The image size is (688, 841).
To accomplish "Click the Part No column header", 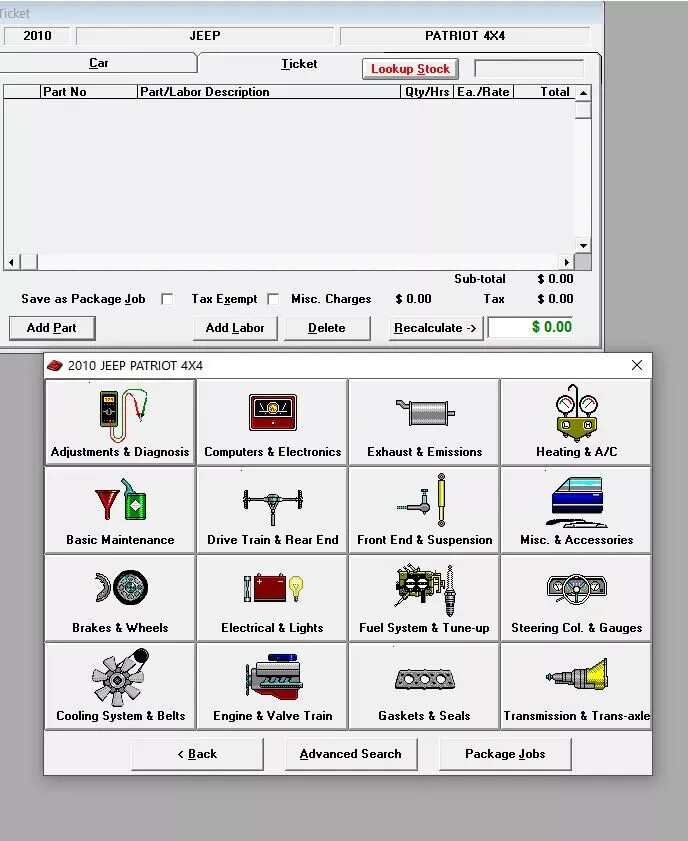I will tap(89, 92).
